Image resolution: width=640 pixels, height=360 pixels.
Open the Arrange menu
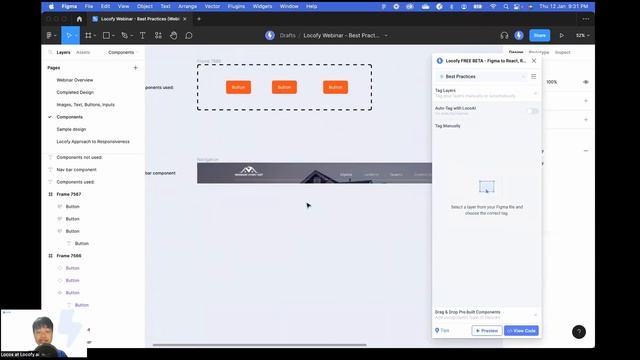click(187, 7)
